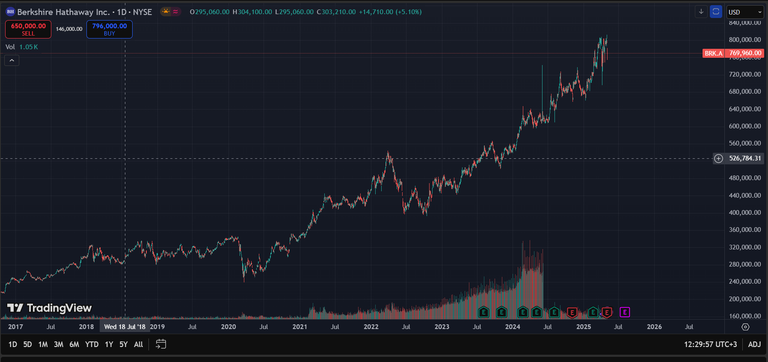
Task: Click the 650,000.00 SELL button
Action: [x=28, y=29]
